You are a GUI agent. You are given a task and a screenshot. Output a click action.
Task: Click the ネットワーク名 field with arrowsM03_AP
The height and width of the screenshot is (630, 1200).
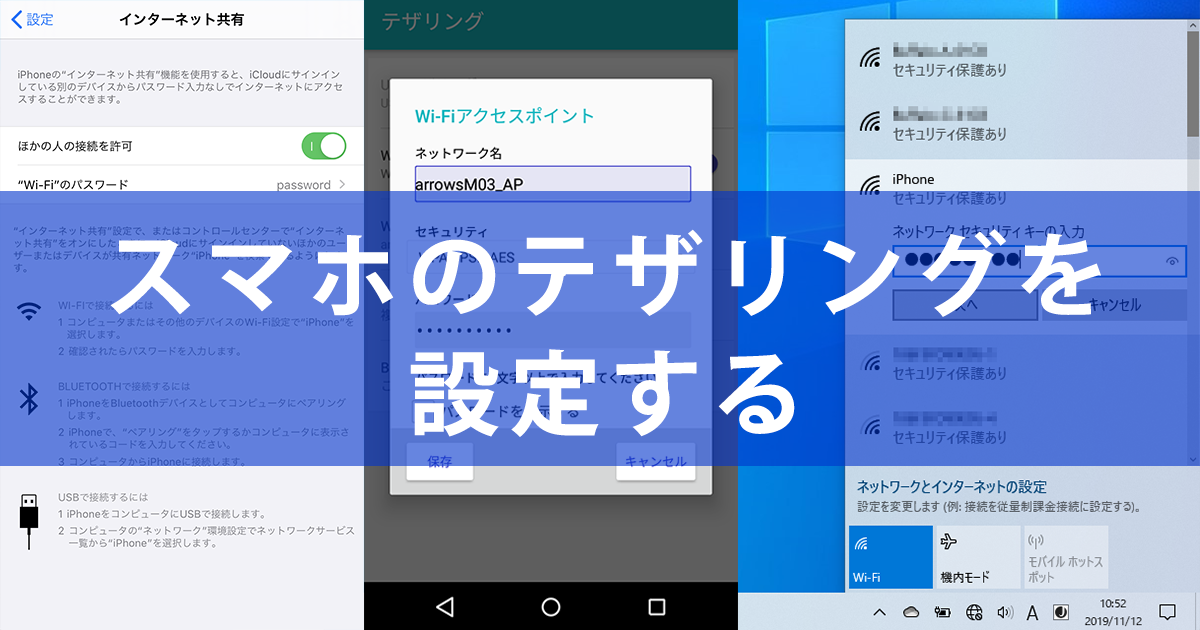[x=553, y=184]
